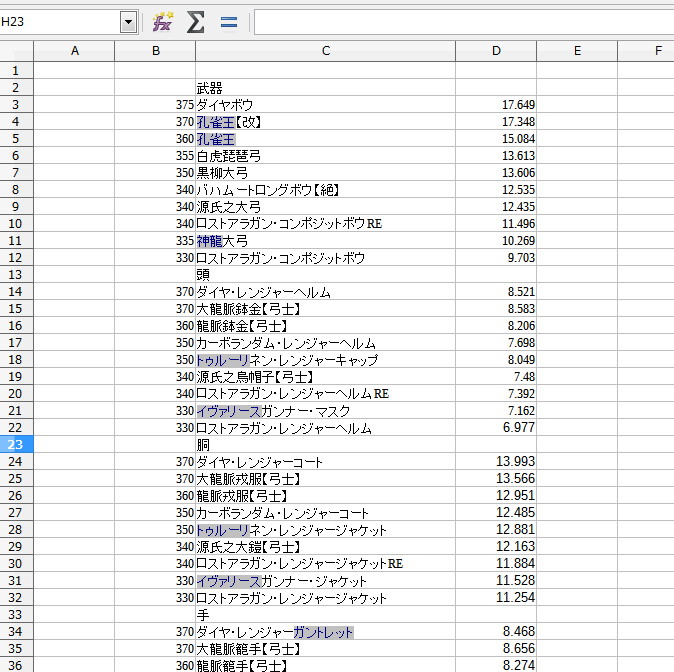Click cell containing 手
The image size is (674, 672).
[325, 614]
